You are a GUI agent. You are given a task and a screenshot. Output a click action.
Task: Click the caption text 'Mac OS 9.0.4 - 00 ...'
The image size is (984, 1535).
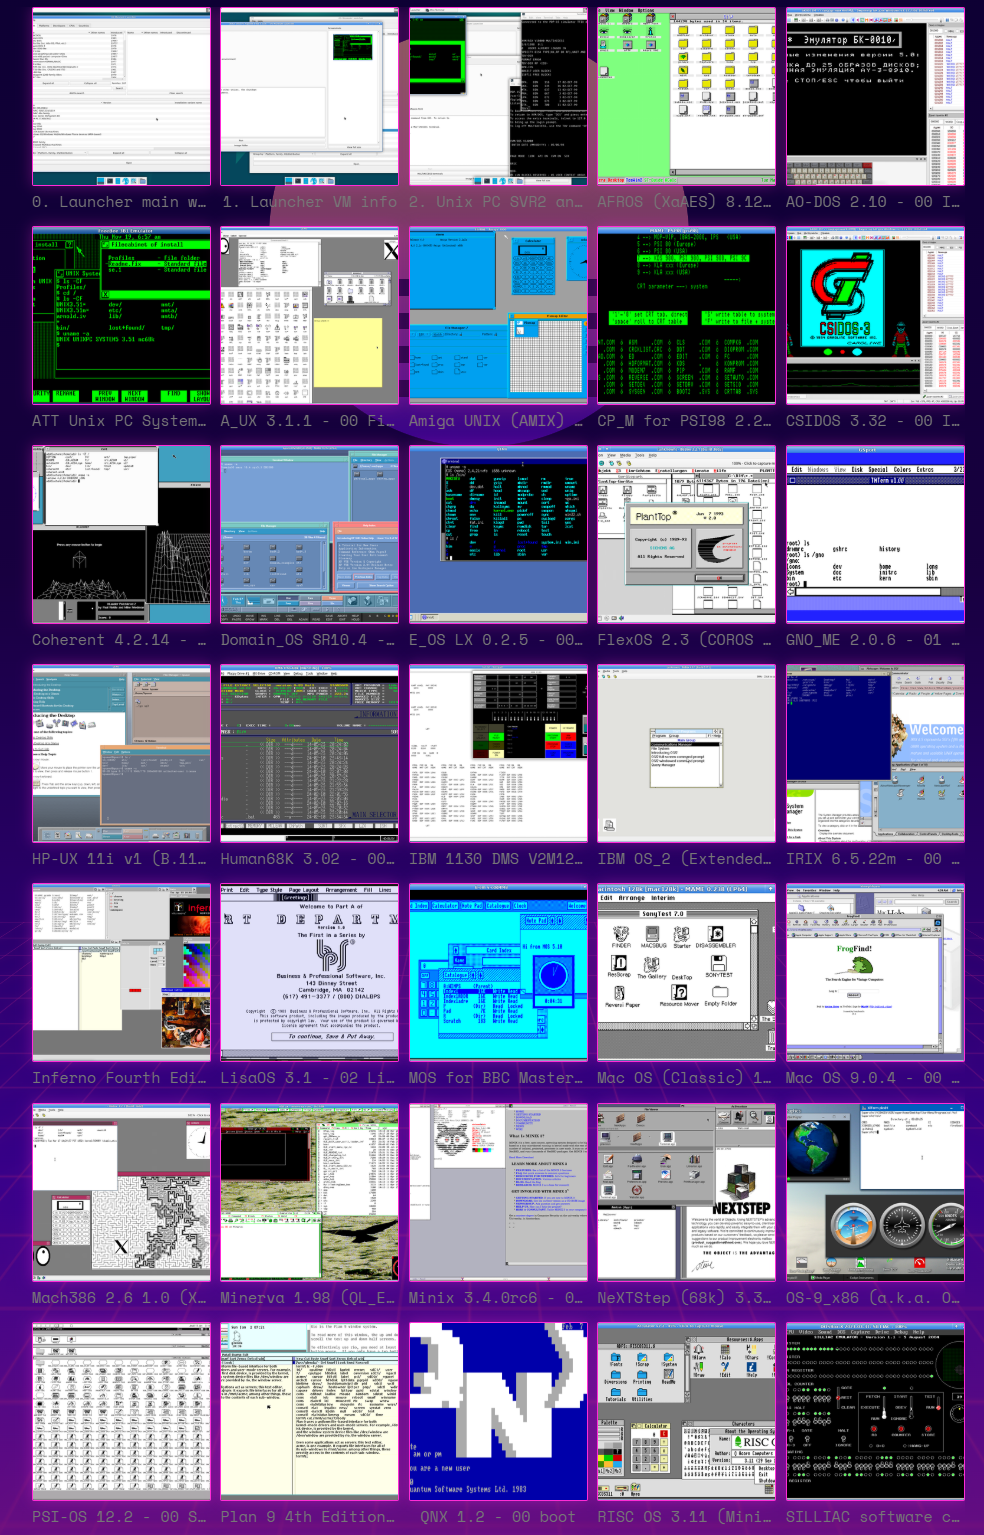click(873, 1078)
